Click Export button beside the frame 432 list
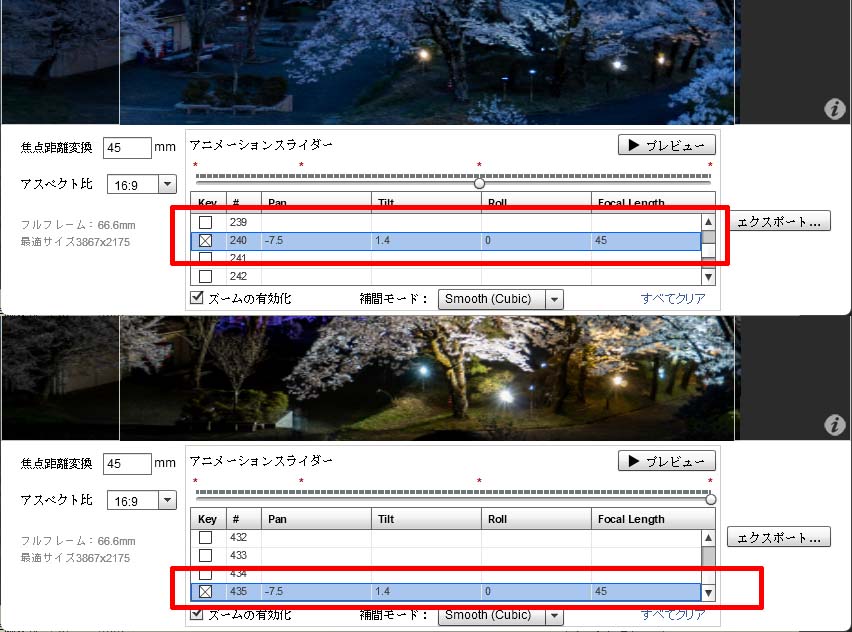The width and height of the screenshot is (852, 632). pos(778,538)
